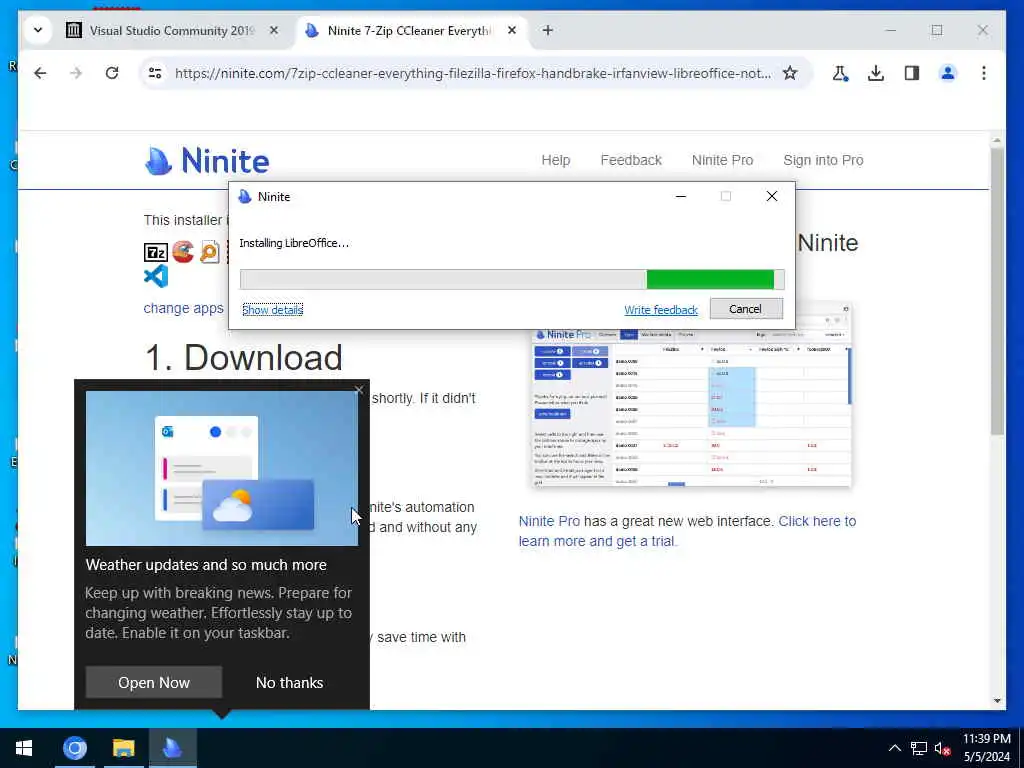Screen dimensions: 1024x768
Task: Cancel the Ninite installation
Action: pos(746,309)
